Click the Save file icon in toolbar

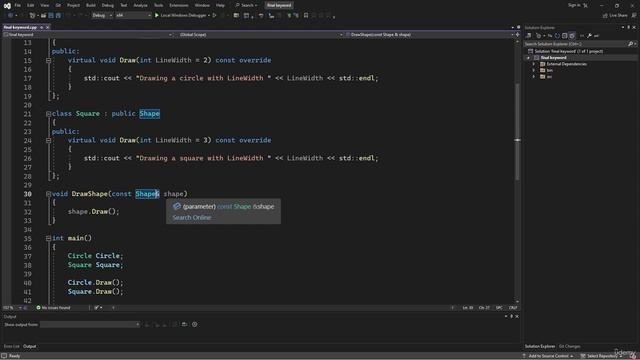coord(51,16)
